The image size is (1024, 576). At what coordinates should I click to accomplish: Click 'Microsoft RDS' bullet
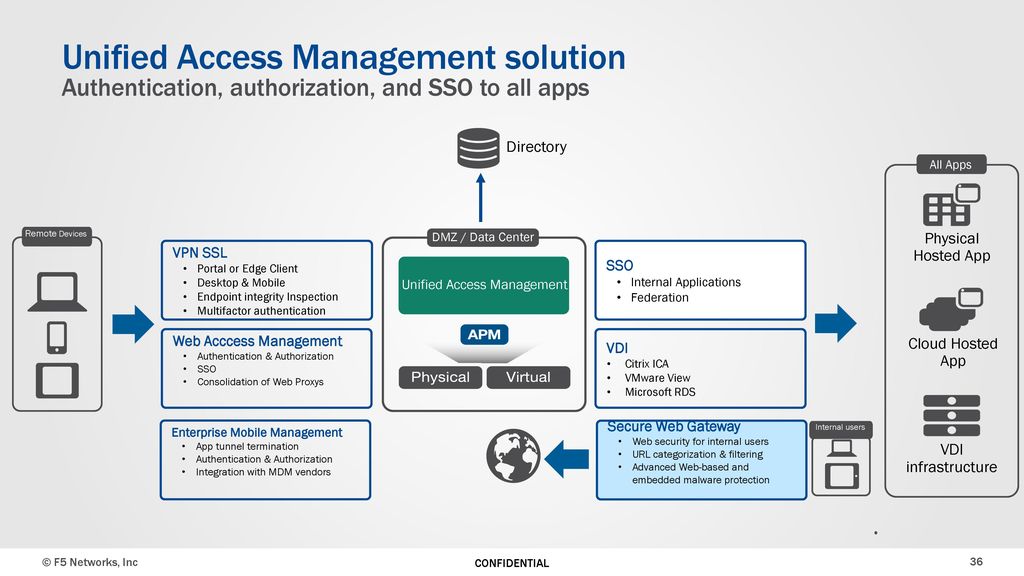coord(660,392)
